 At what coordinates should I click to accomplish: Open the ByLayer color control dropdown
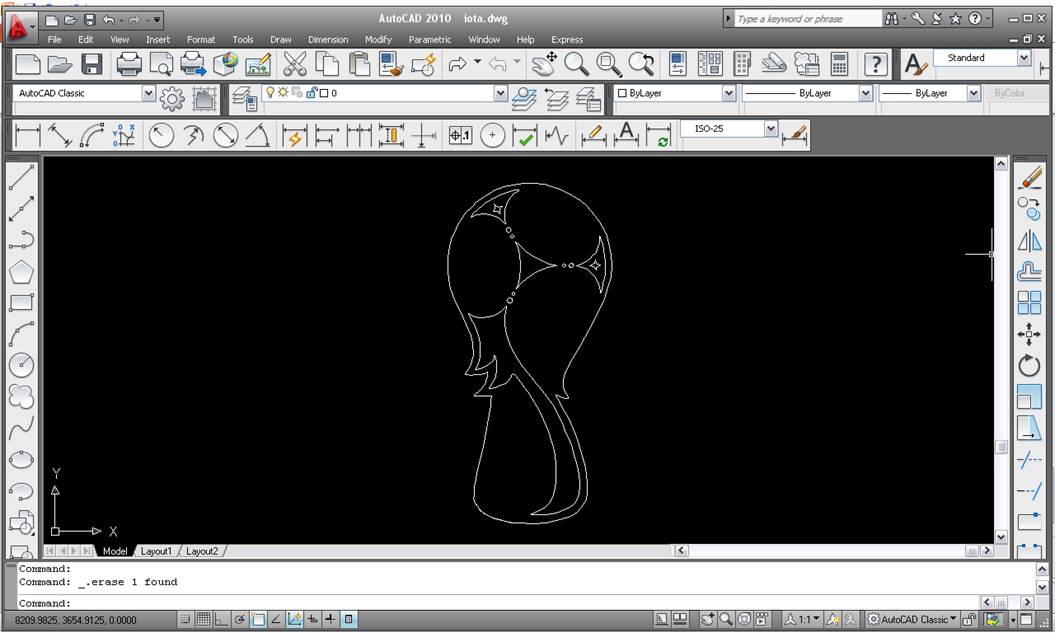729,93
